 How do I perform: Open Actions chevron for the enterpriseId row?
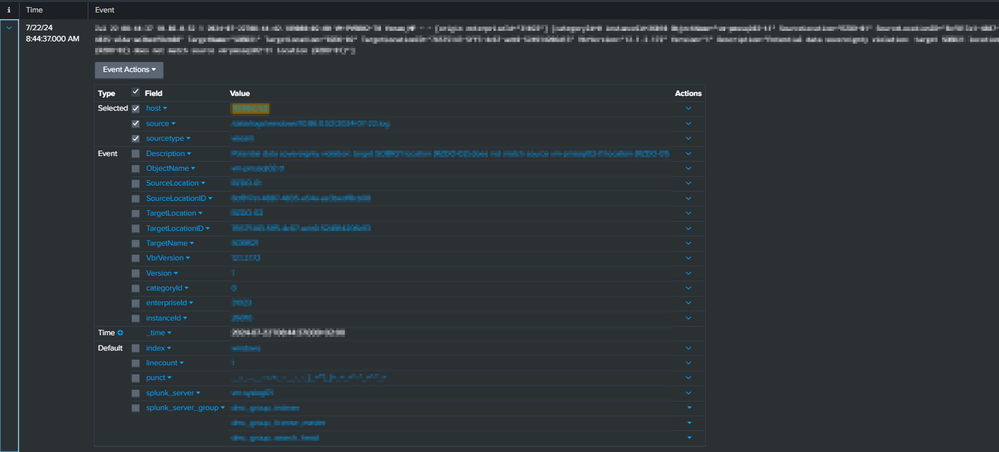[688, 303]
